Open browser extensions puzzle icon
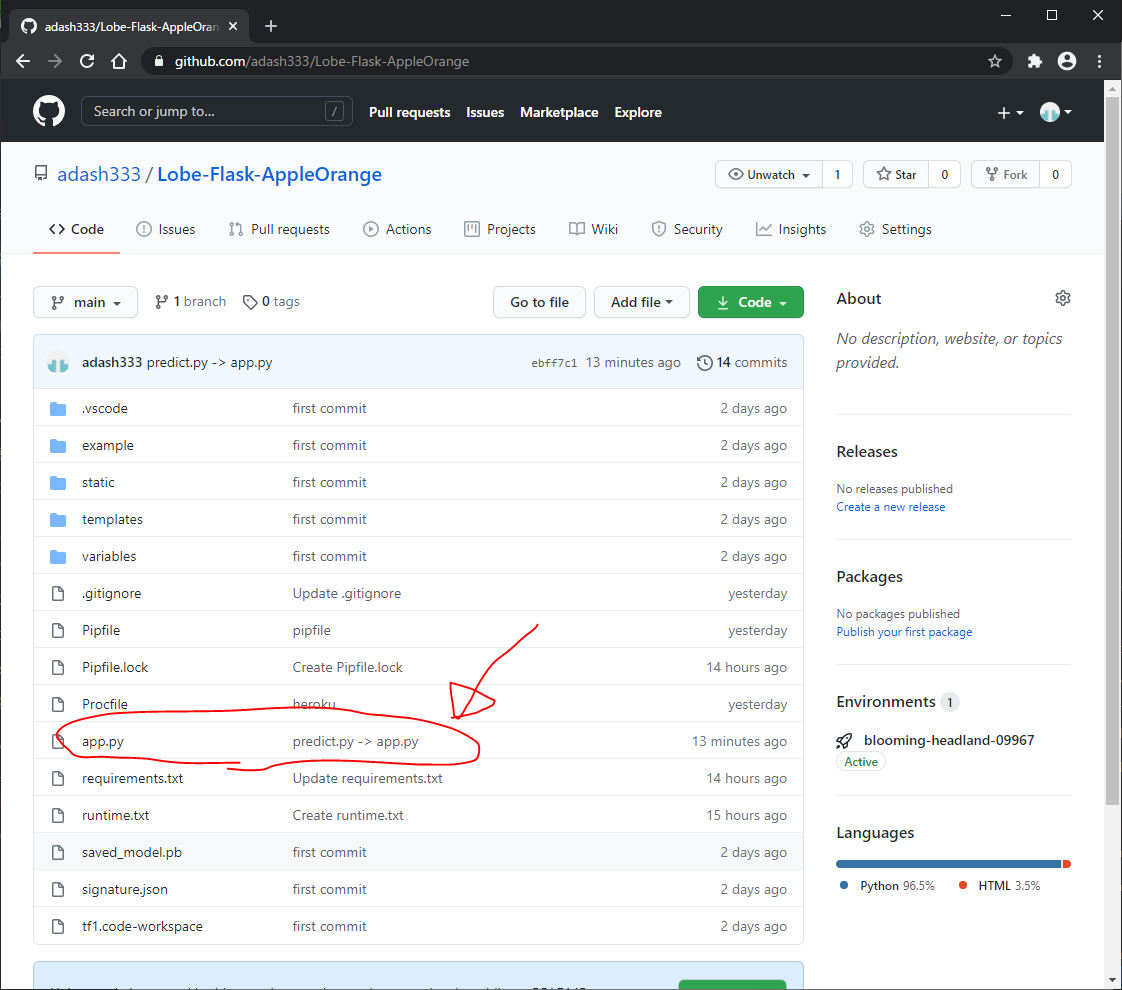 click(1035, 62)
